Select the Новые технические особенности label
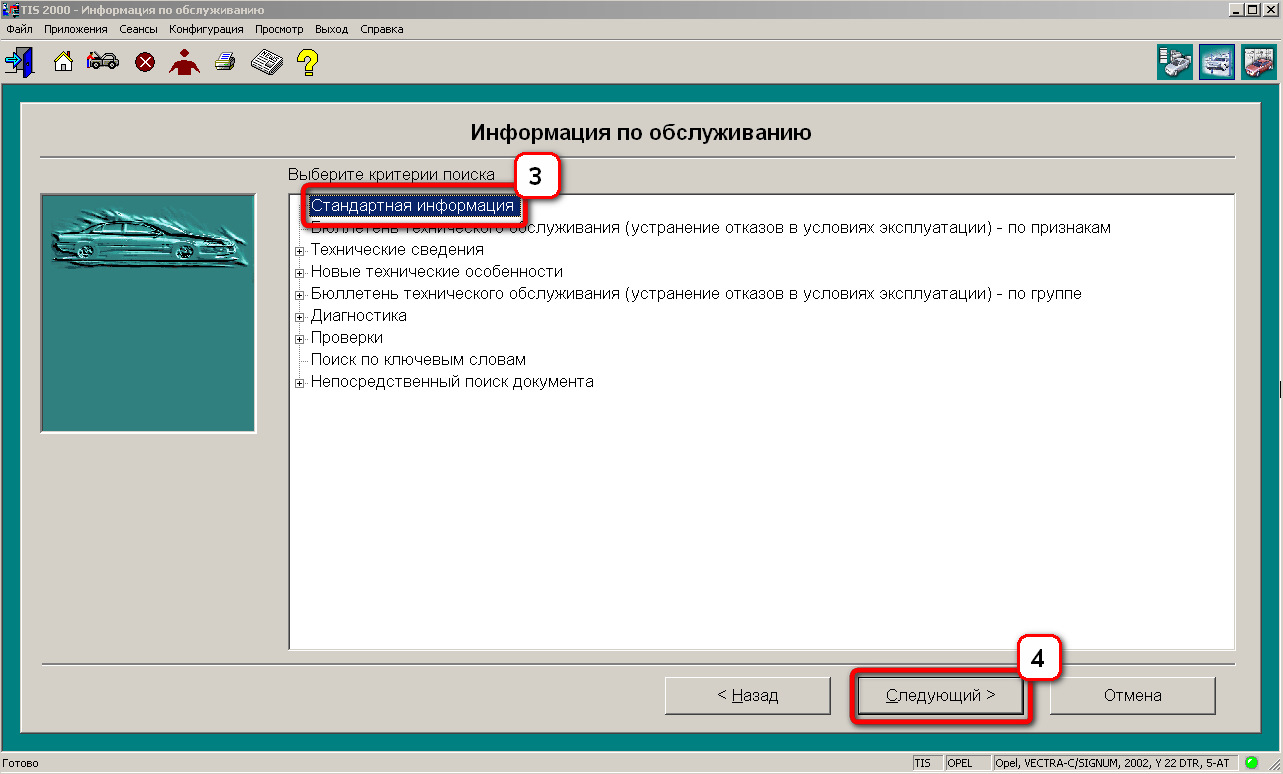1283x774 pixels. click(x=436, y=272)
